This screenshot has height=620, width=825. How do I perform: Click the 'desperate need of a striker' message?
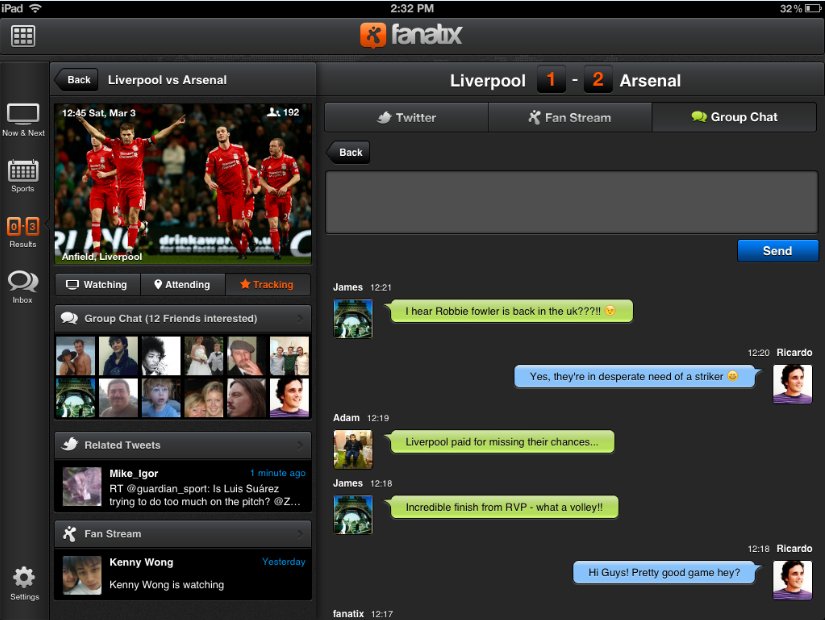click(637, 376)
